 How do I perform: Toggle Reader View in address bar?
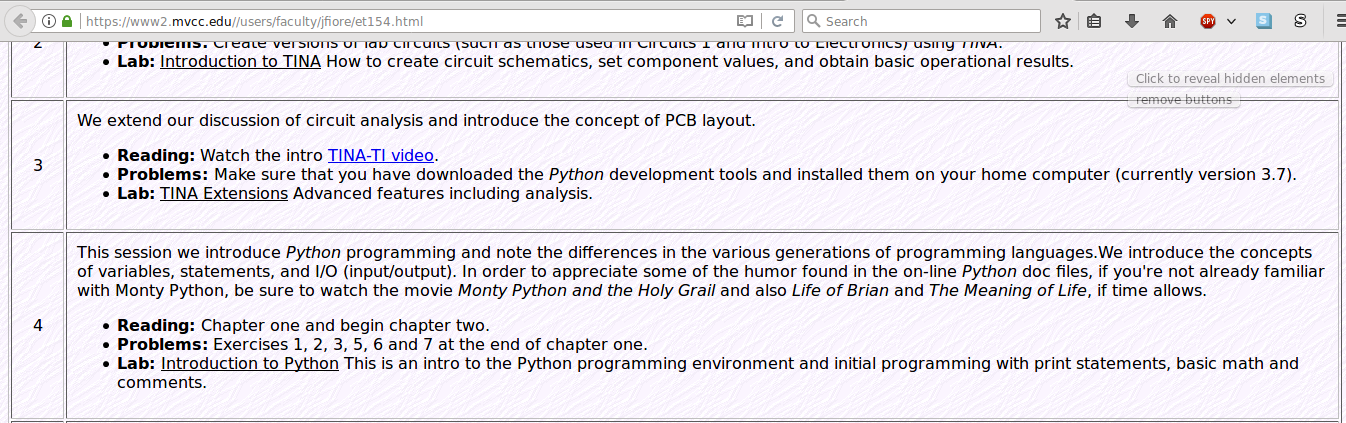point(744,21)
